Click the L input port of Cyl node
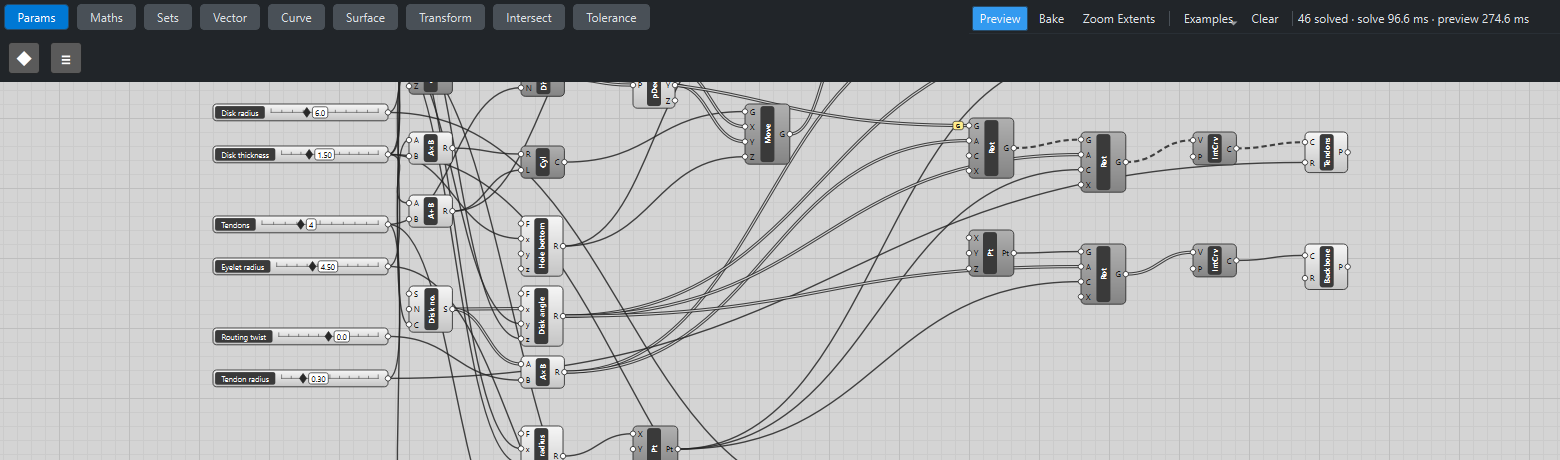The image size is (1560, 460). (x=523, y=169)
